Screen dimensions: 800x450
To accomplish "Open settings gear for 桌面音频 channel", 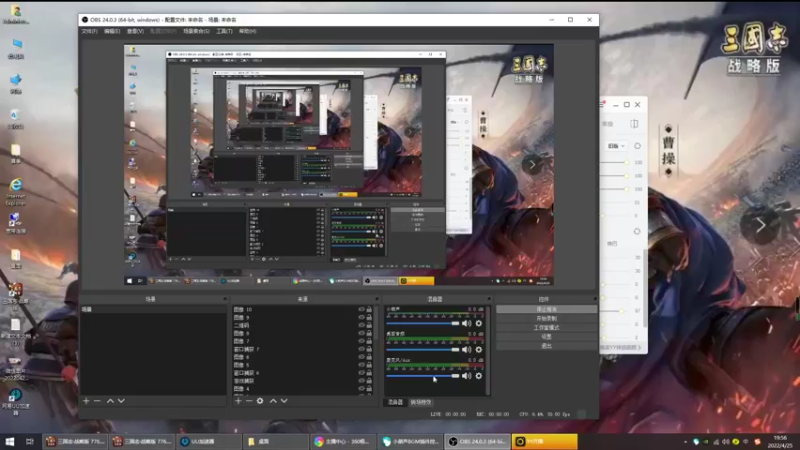I will point(479,349).
